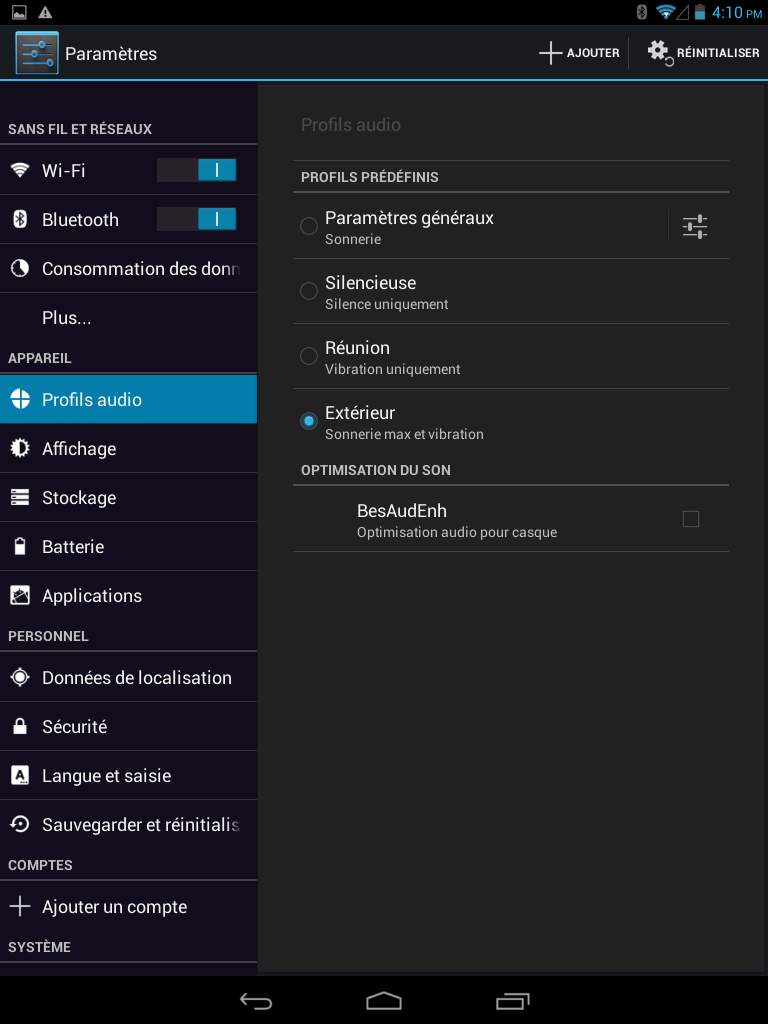Open sliders icon for Paramètres généraux profile
Image resolution: width=768 pixels, height=1024 pixels.
(695, 227)
